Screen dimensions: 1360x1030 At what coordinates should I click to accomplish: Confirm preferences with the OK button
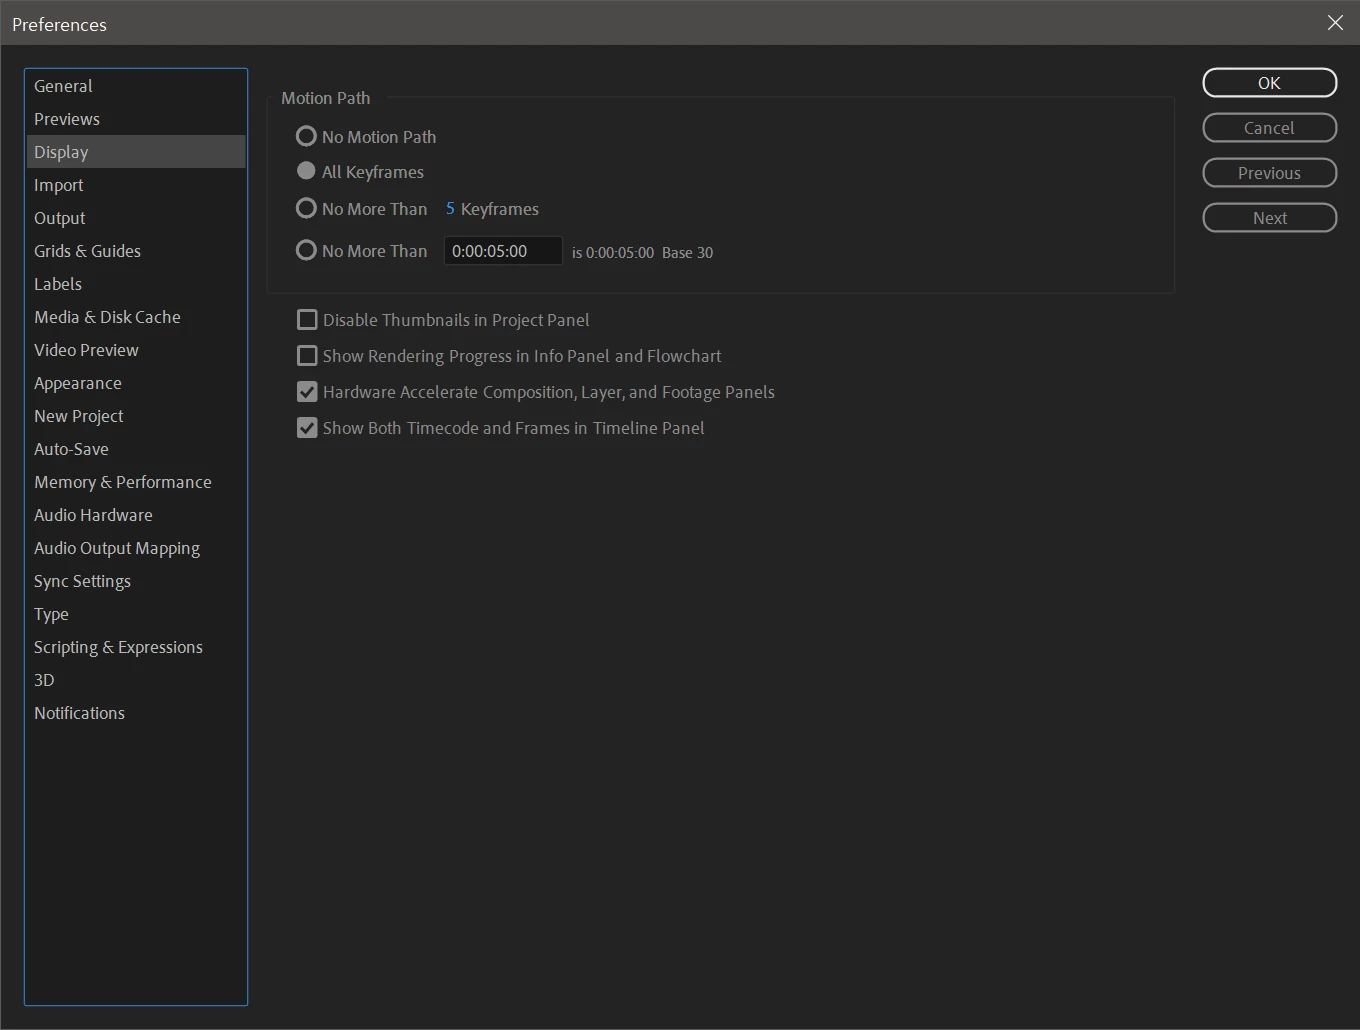point(1269,83)
